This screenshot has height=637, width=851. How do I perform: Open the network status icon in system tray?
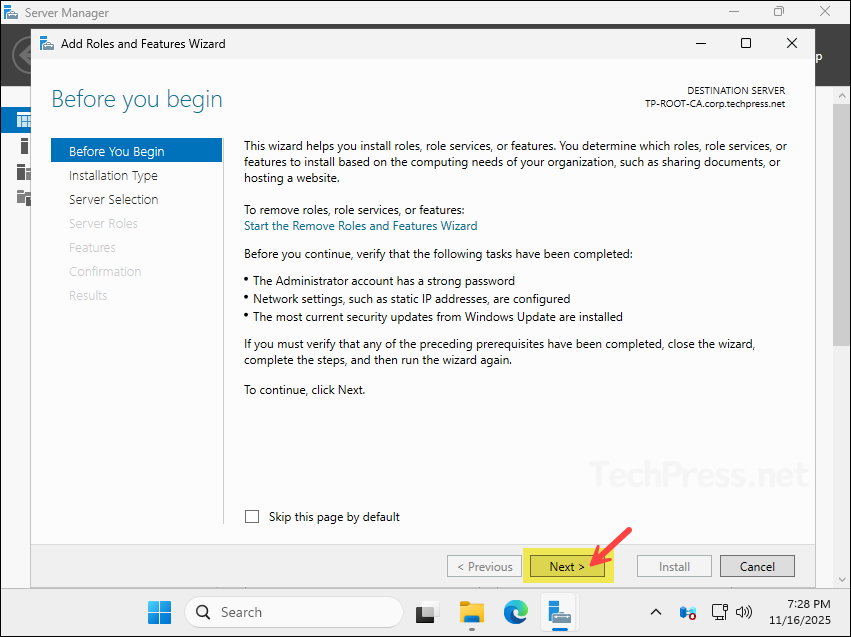(x=719, y=611)
